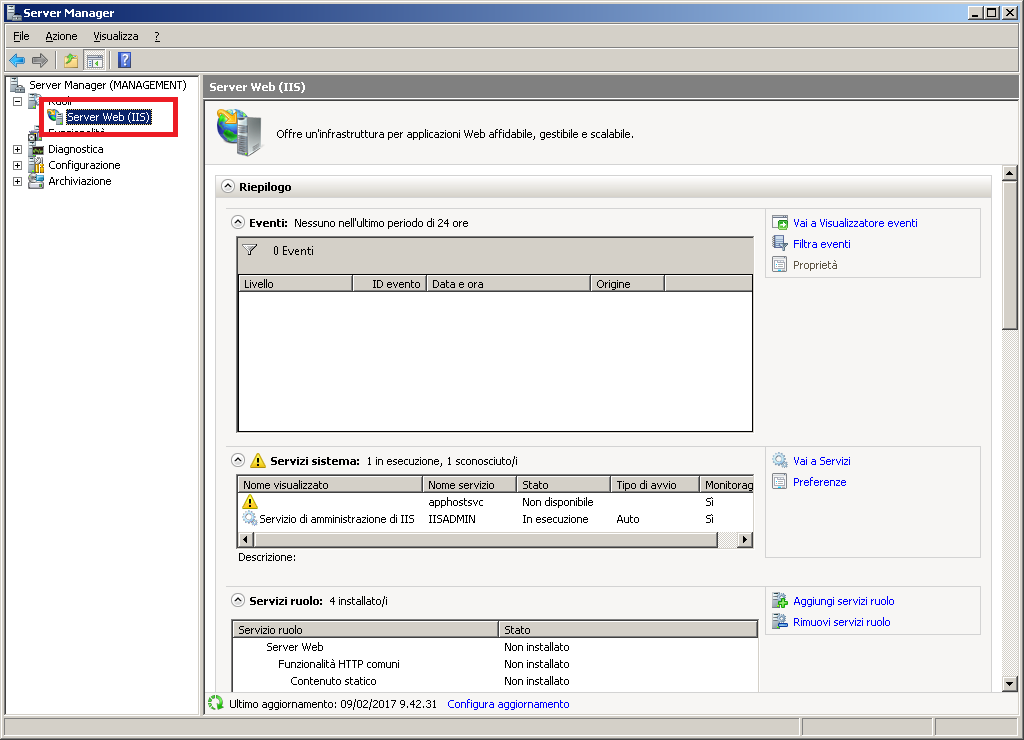The width and height of the screenshot is (1024, 740).
Task: Click the Up one level folder icon
Action: (71, 61)
